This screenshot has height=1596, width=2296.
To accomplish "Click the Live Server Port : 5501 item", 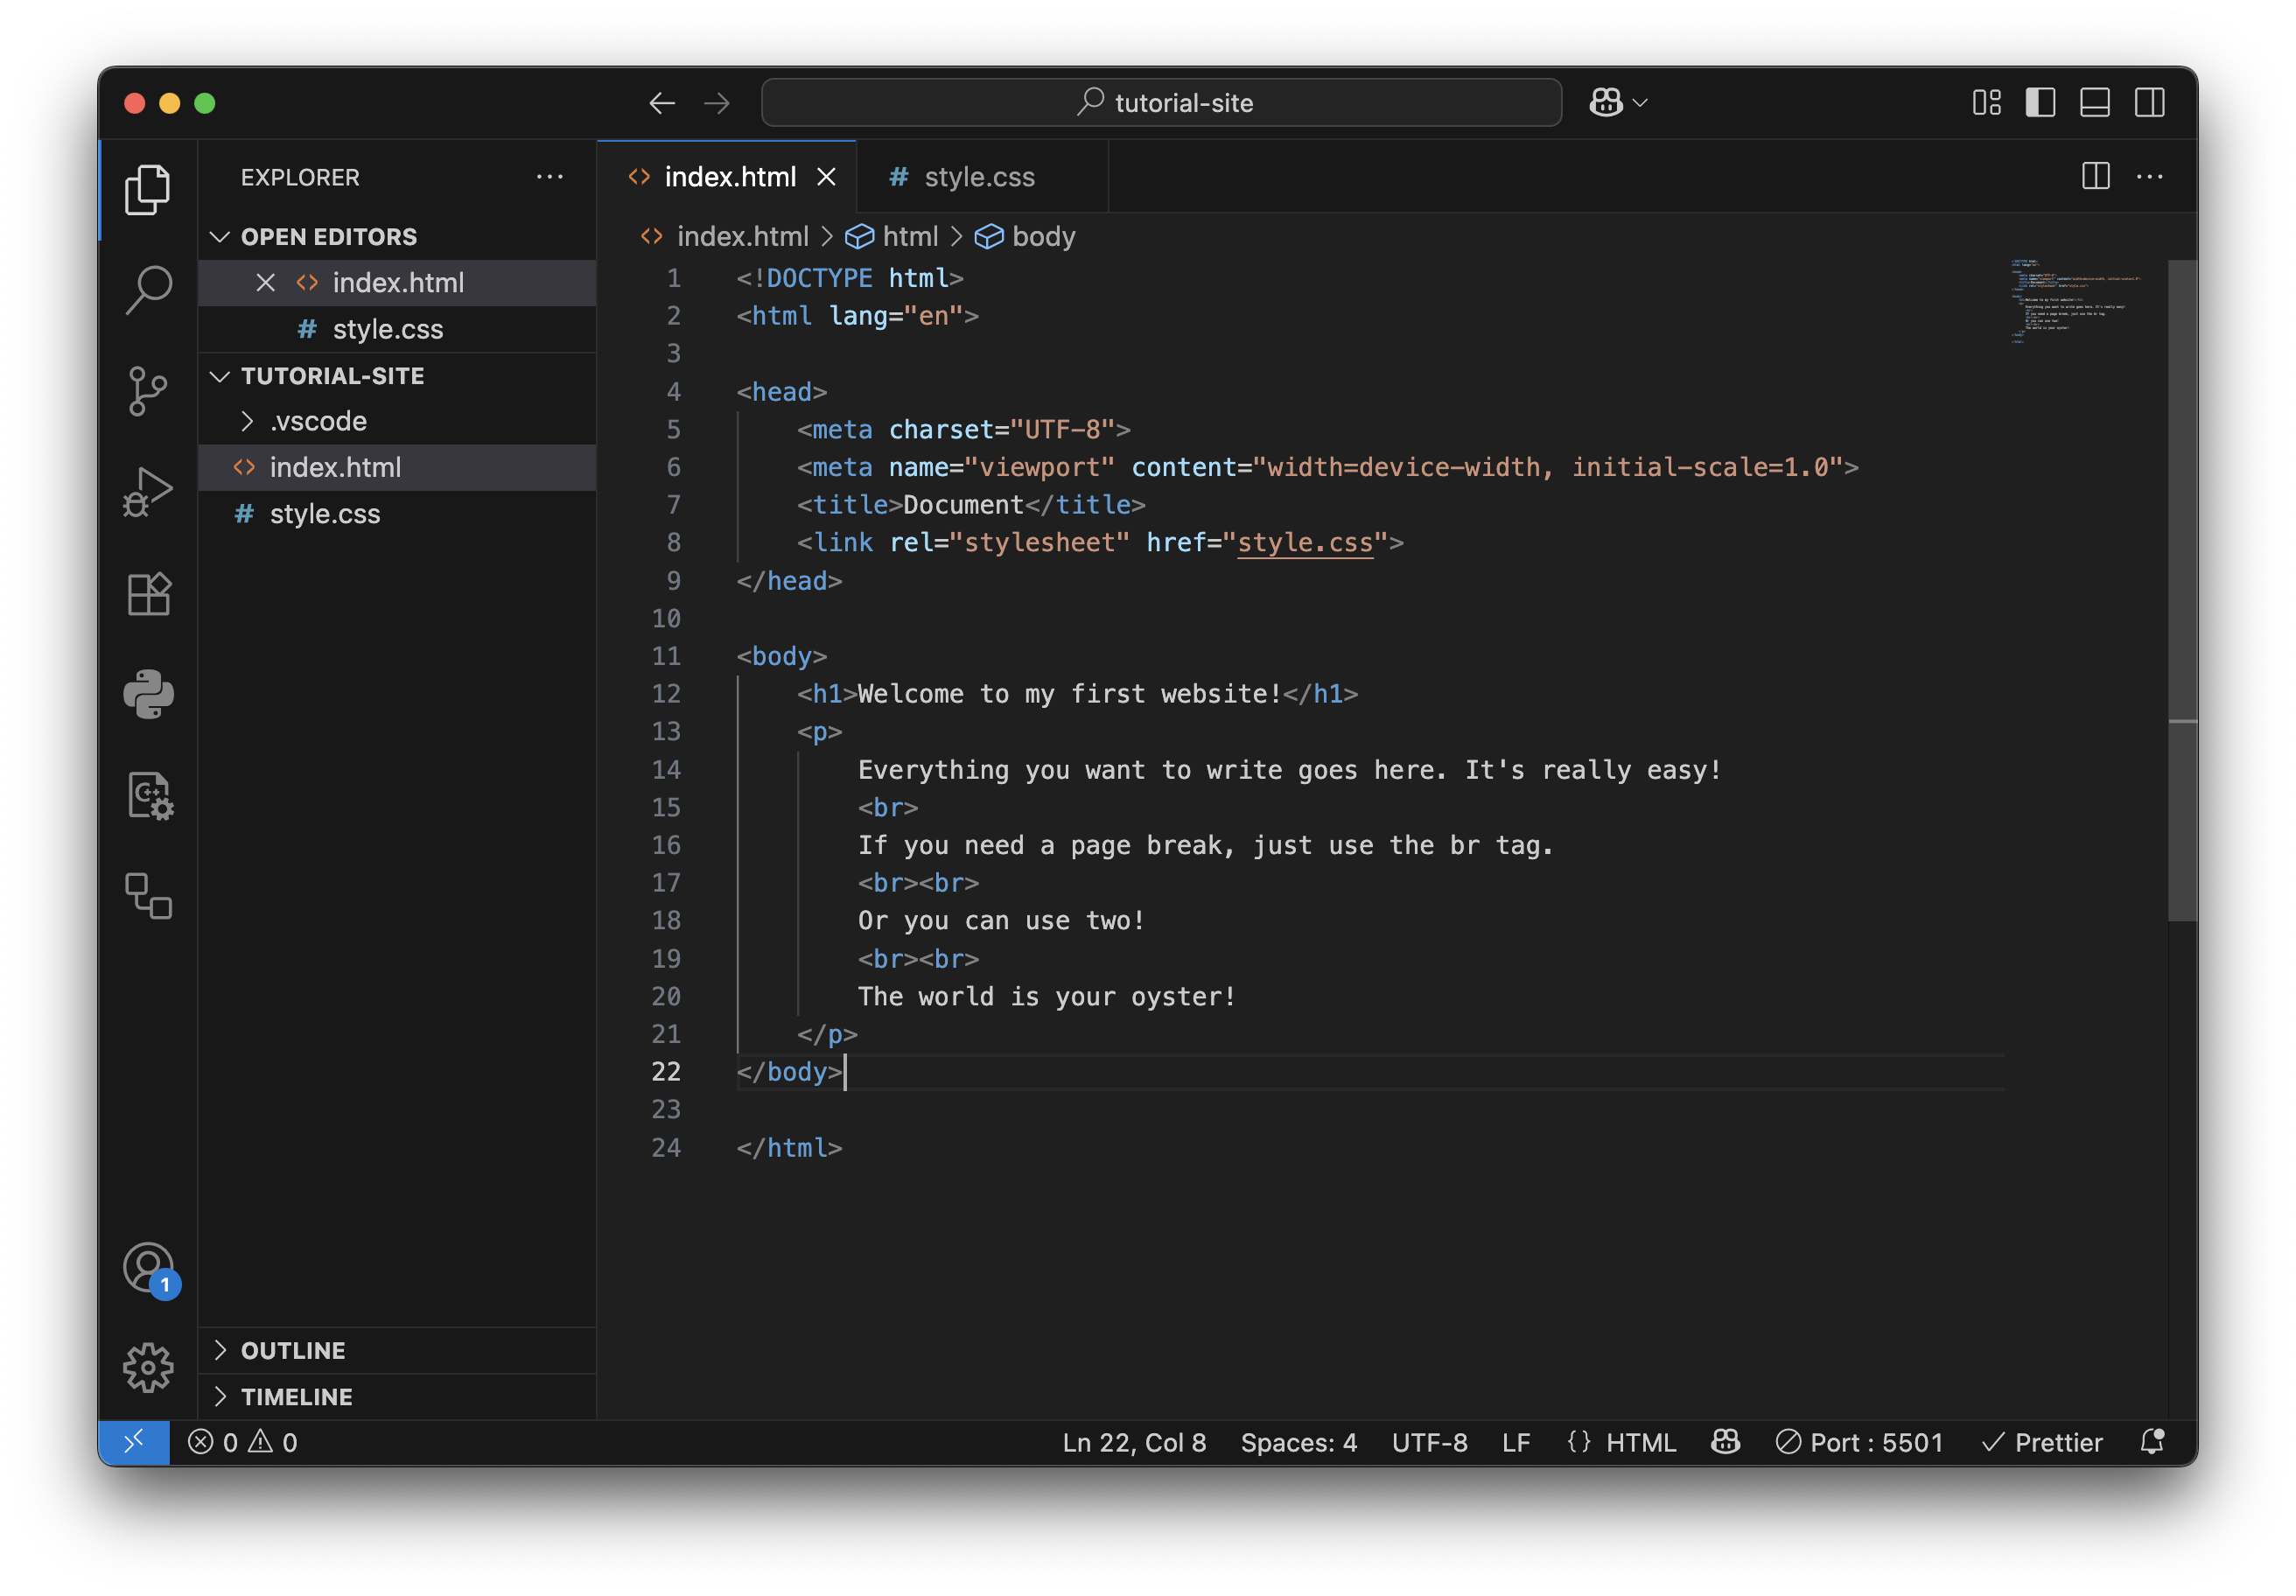I will 1859,1442.
